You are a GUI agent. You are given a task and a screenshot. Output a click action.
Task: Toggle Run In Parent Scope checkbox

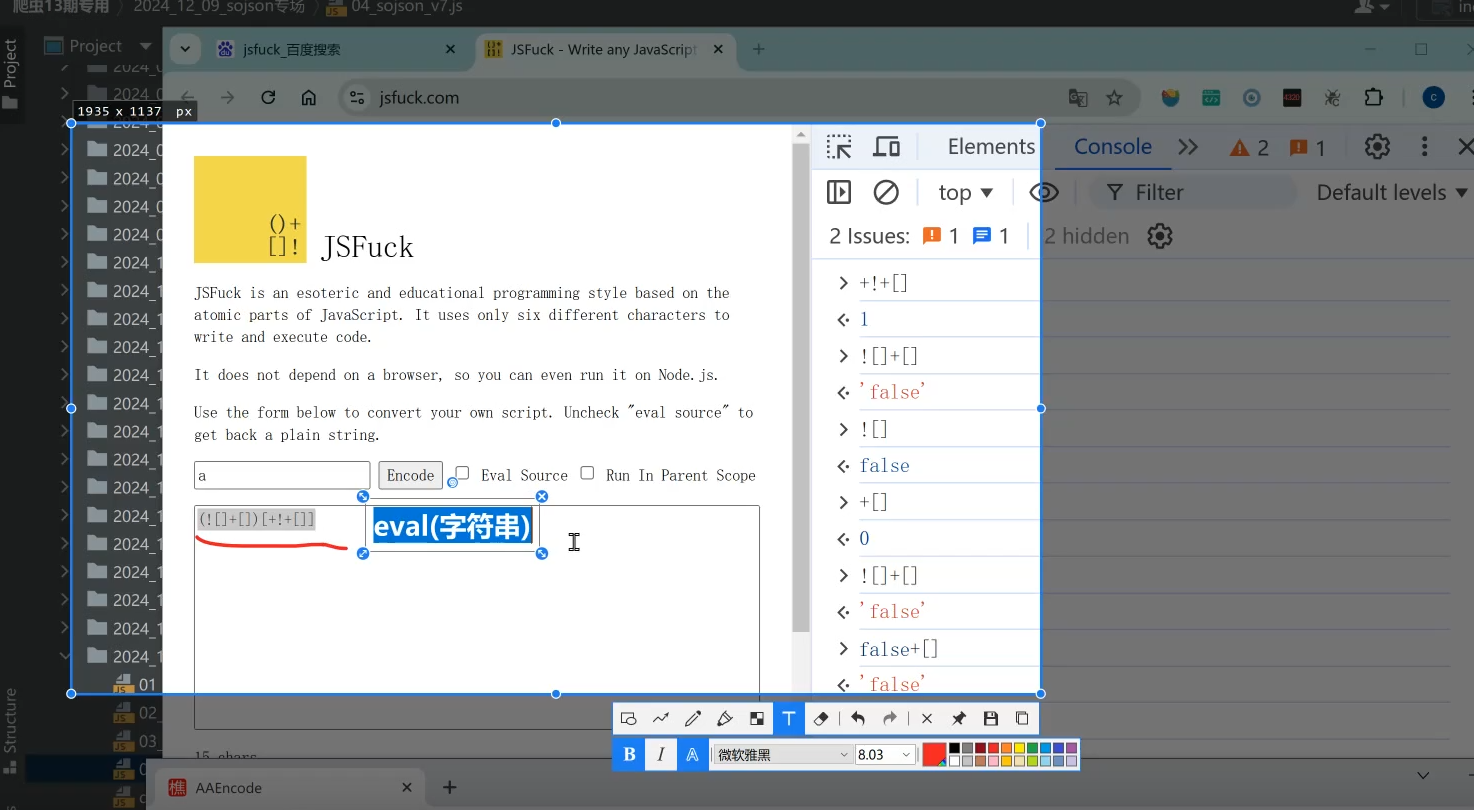point(587,473)
